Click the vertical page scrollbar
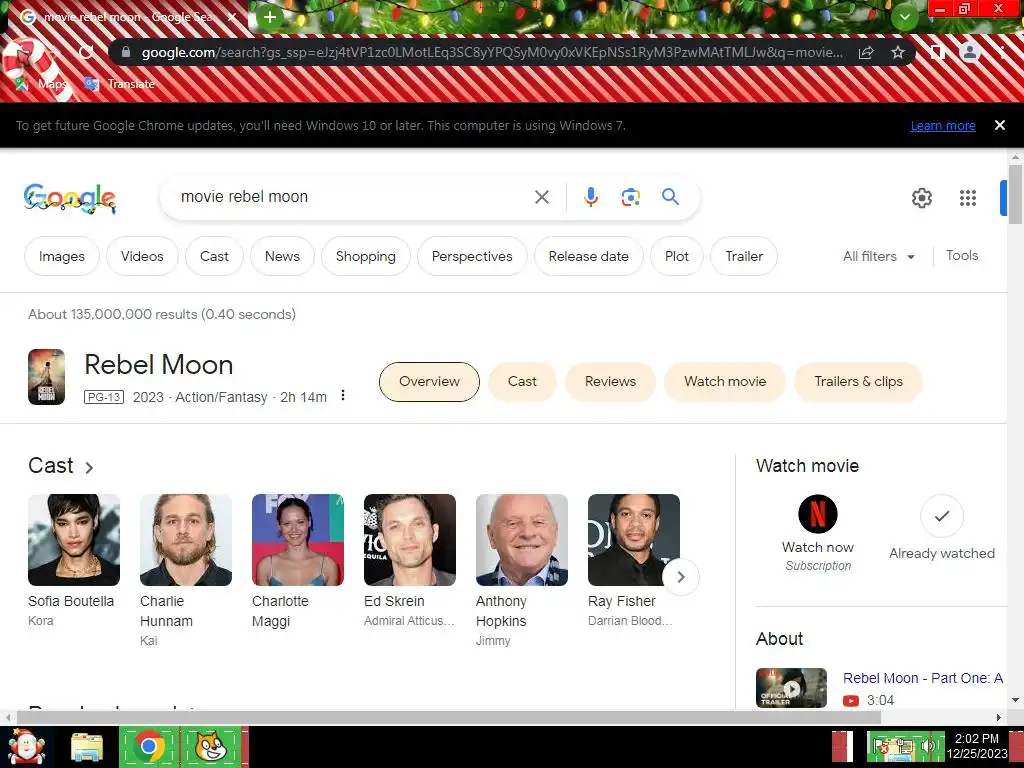This screenshot has height=768, width=1024. (x=1015, y=194)
